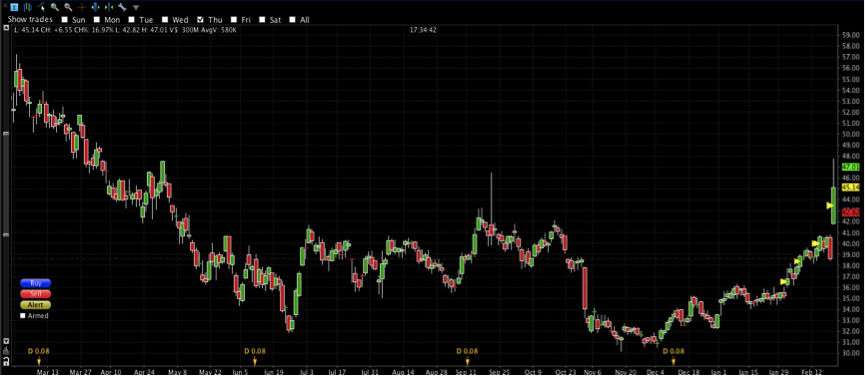This screenshot has width=865, height=376.
Task: Enable Mon trades checkbox
Action: 97,20
